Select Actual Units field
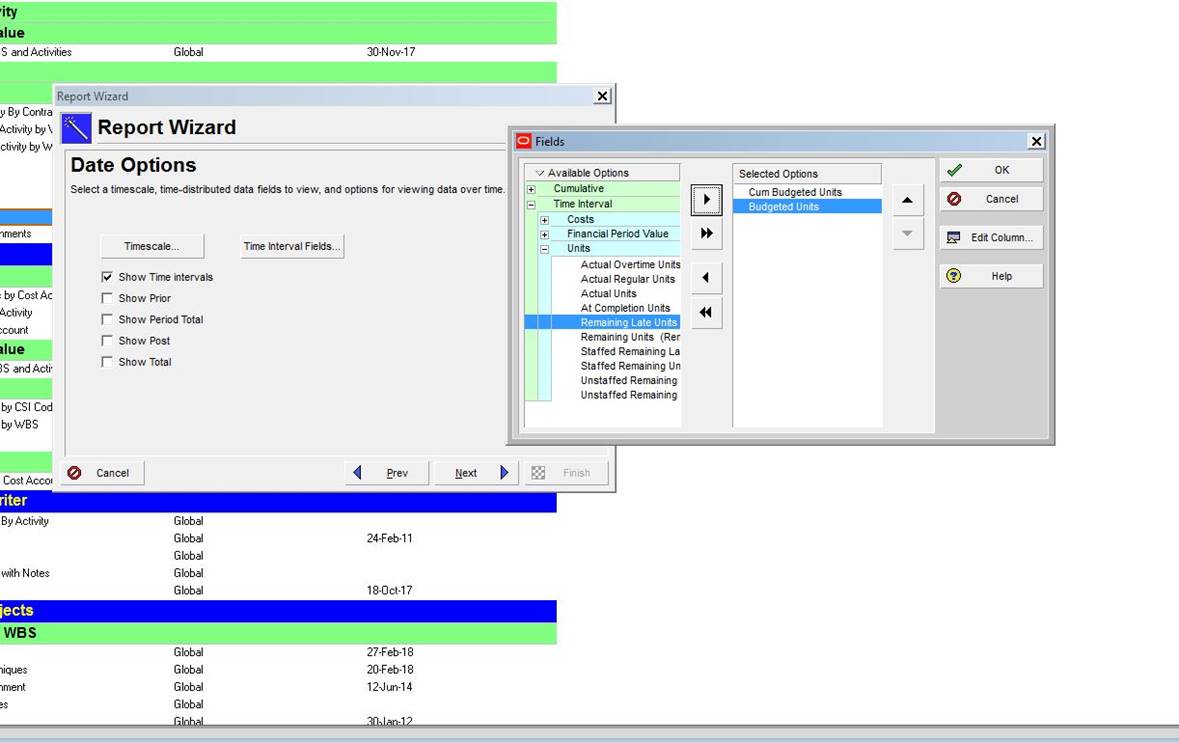The height and width of the screenshot is (743, 1179). click(x=608, y=293)
